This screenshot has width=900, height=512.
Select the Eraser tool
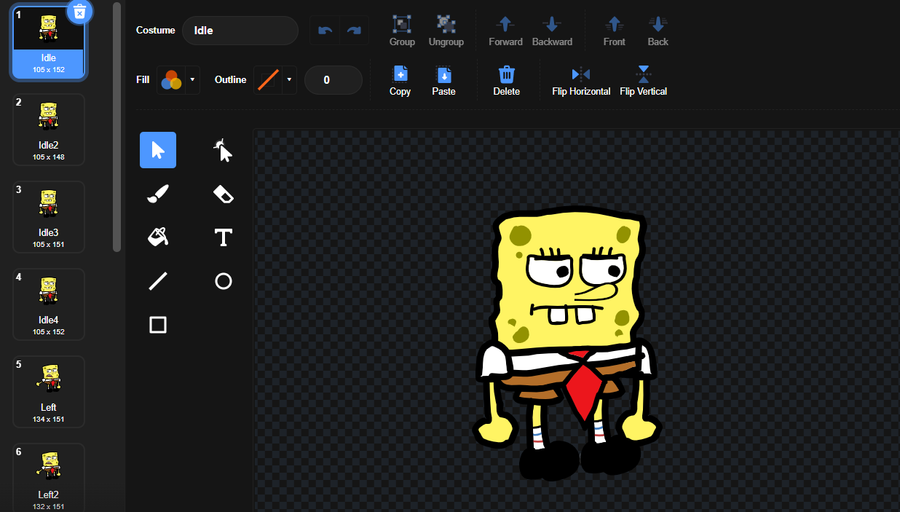[x=223, y=194]
